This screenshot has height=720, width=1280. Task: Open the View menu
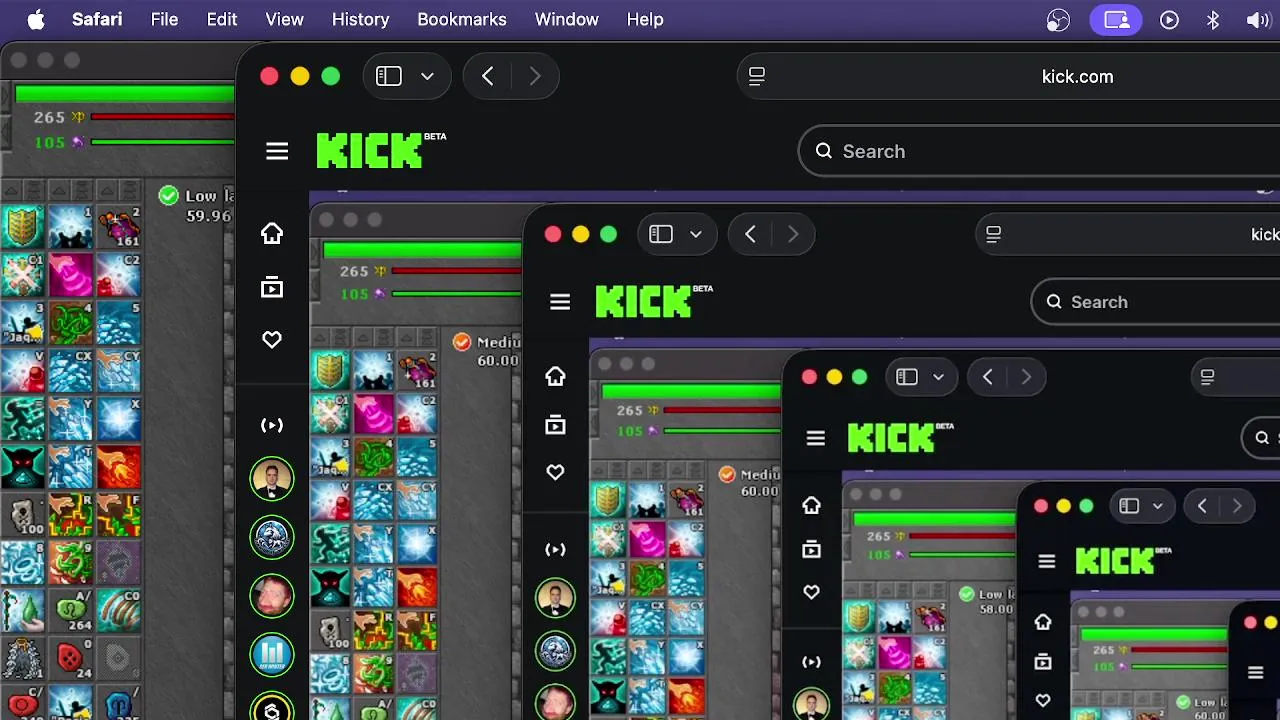284,19
